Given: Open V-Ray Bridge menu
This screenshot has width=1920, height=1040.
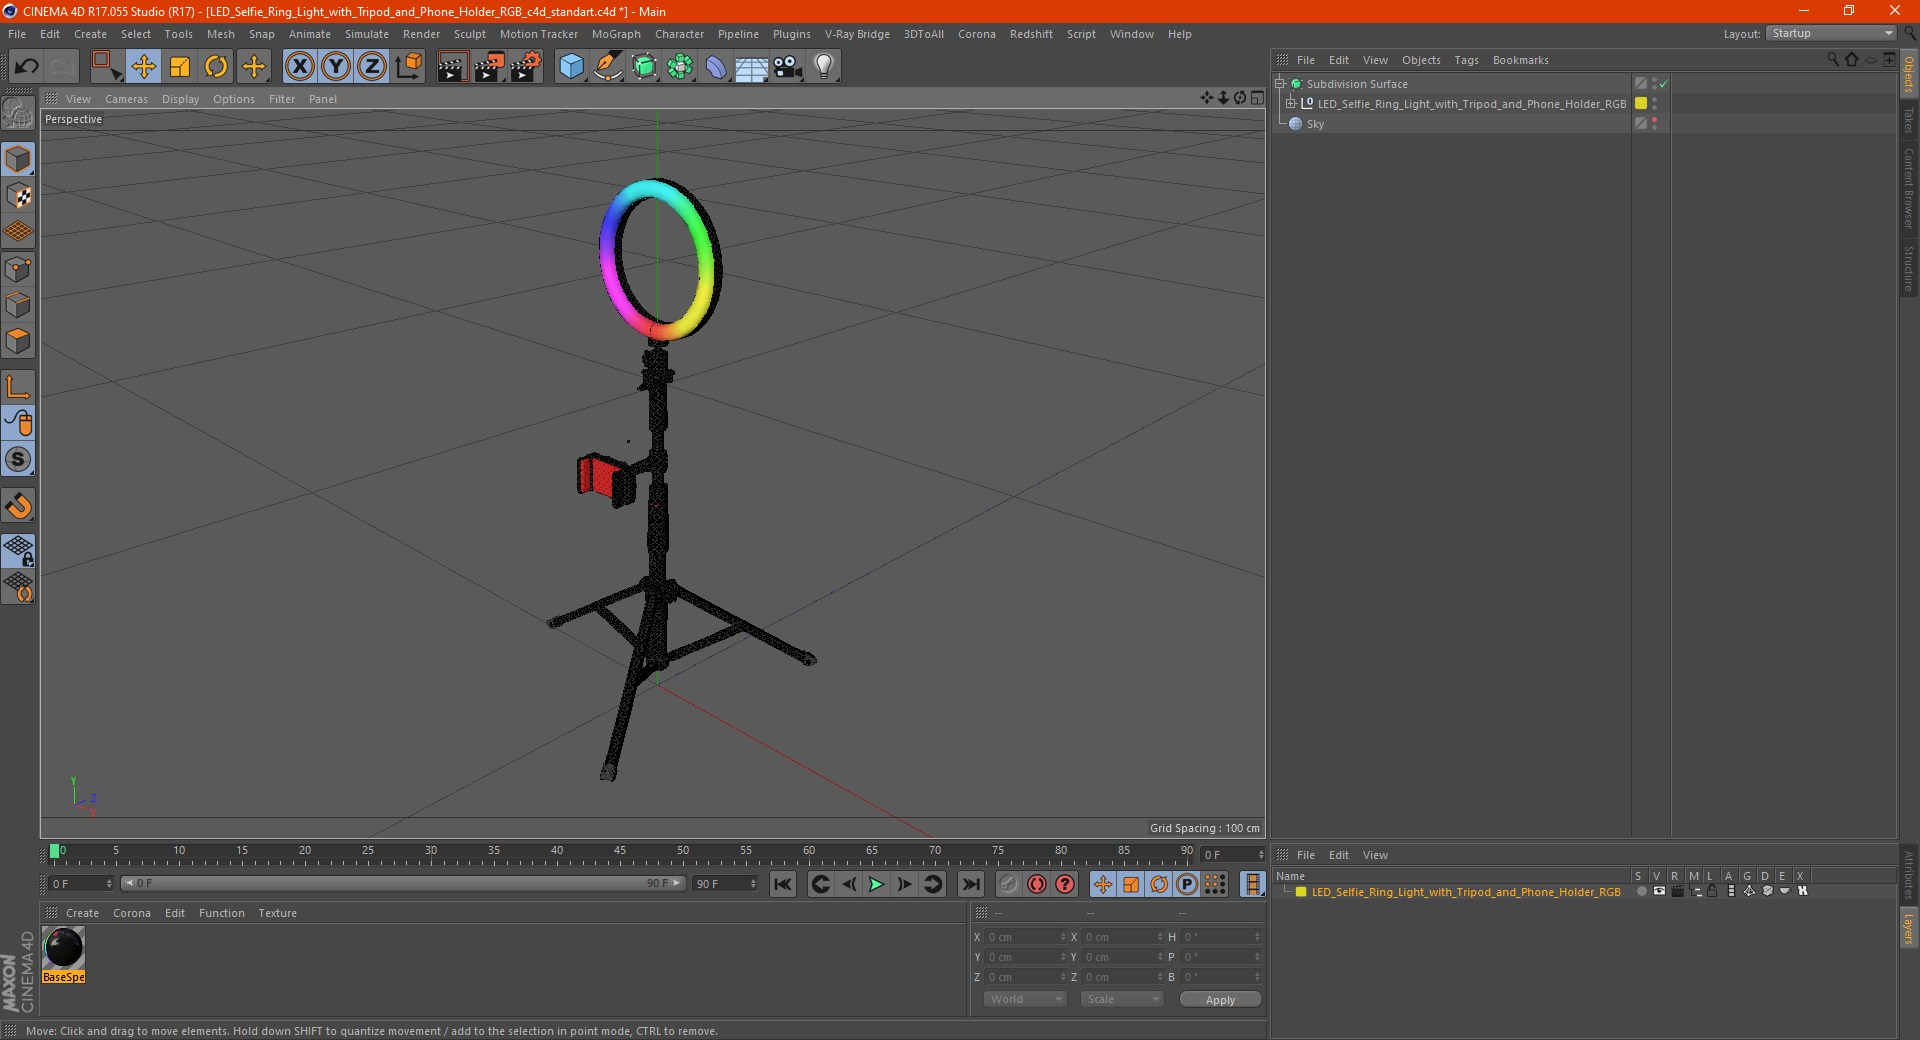Looking at the screenshot, I should (x=857, y=34).
